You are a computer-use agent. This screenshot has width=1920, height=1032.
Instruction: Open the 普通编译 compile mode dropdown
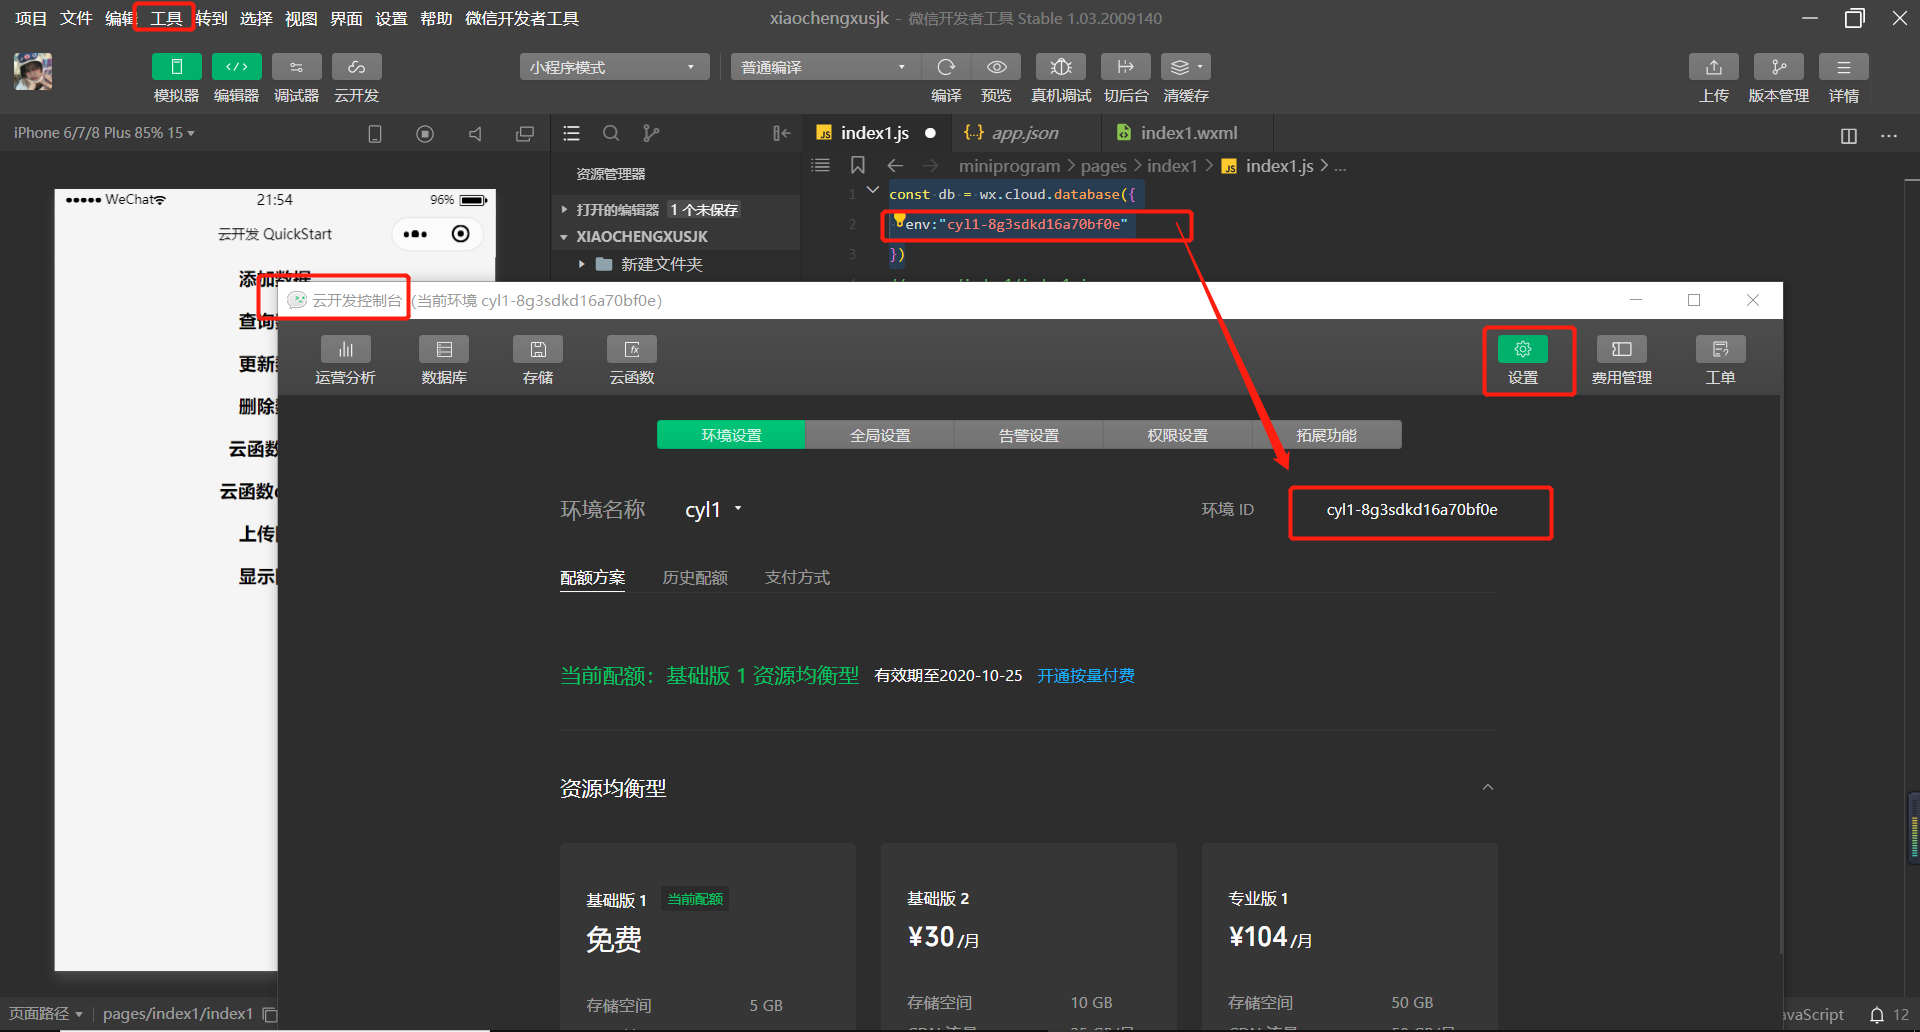click(x=822, y=66)
